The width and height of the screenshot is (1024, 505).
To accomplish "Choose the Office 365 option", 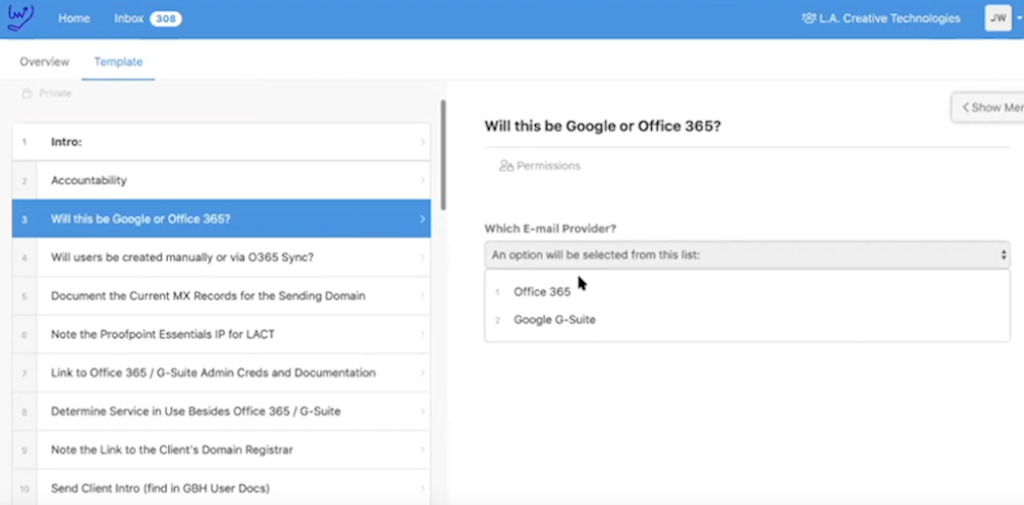I will [542, 292].
